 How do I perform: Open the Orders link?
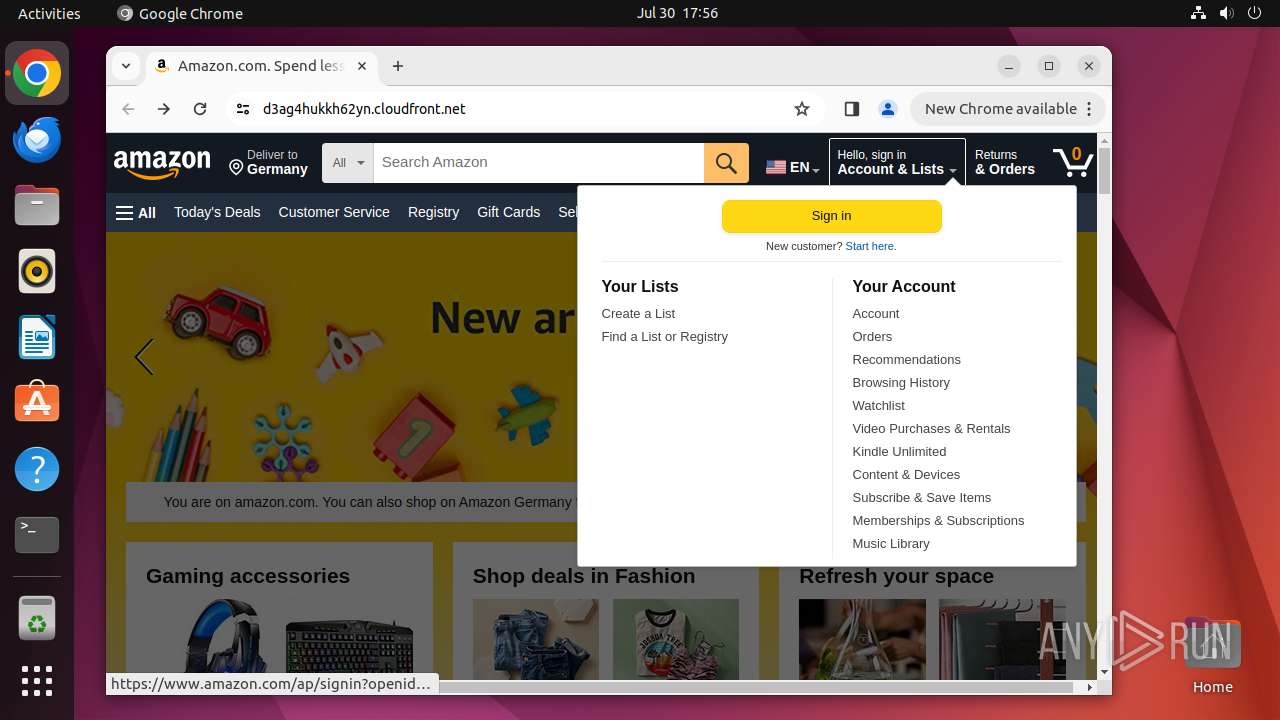click(872, 336)
